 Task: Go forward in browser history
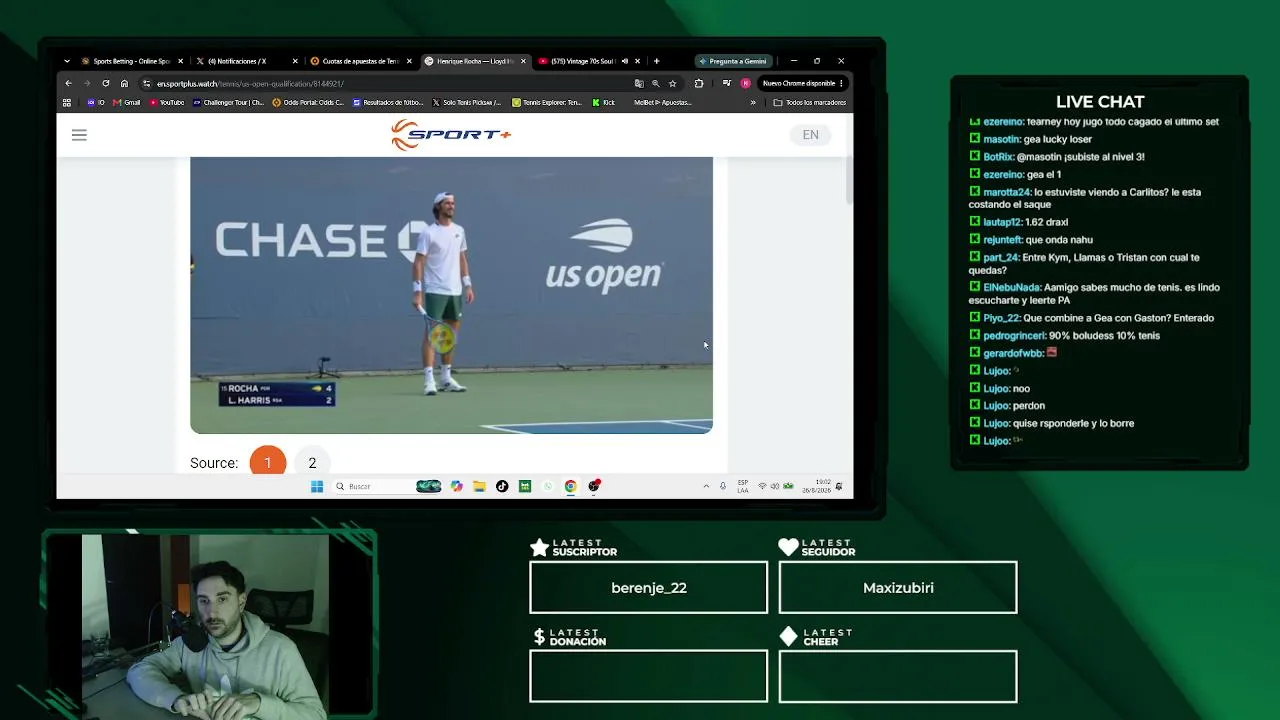point(87,83)
